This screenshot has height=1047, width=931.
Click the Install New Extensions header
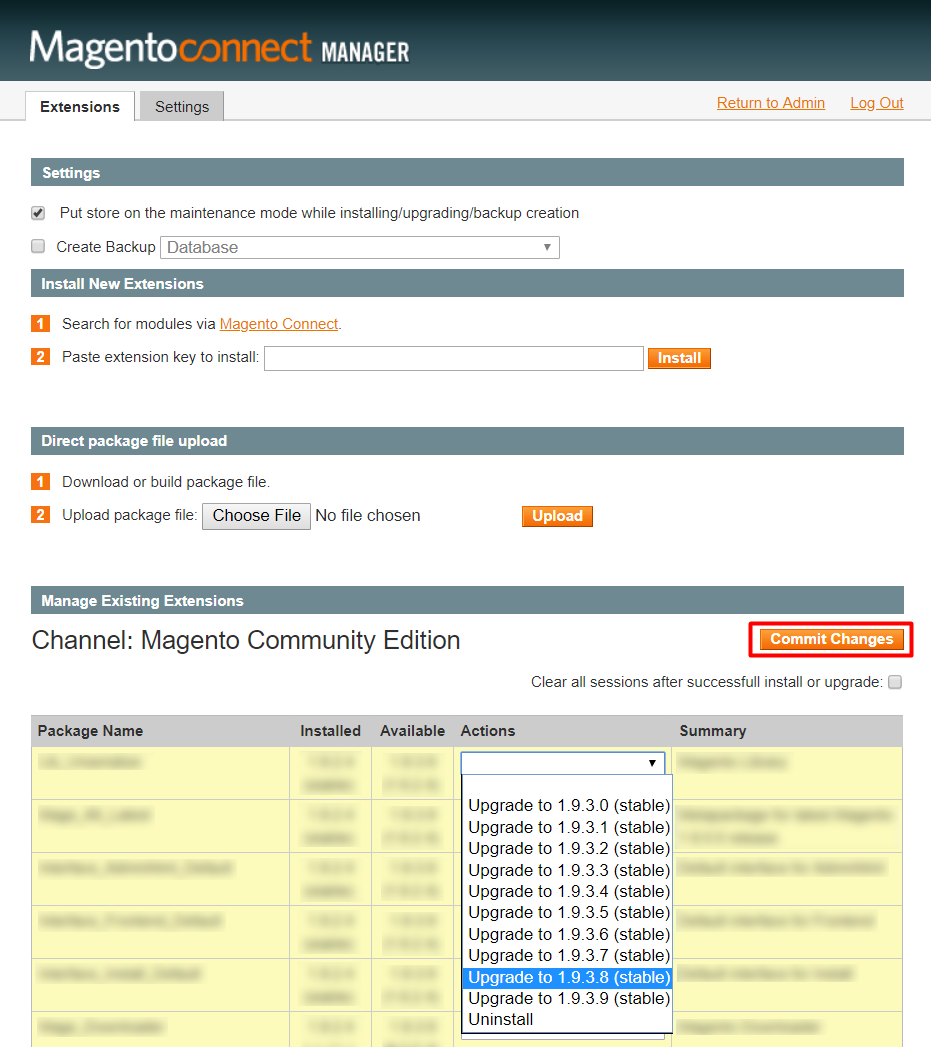[467, 283]
